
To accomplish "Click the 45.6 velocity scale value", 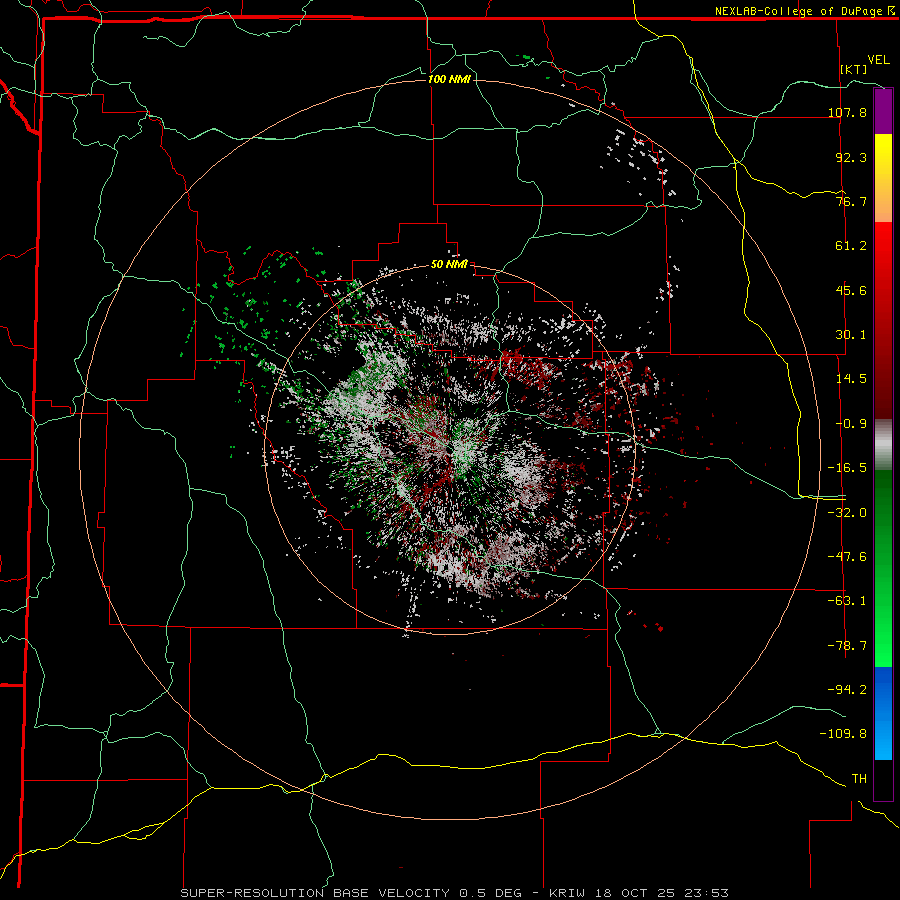I will point(851,290).
